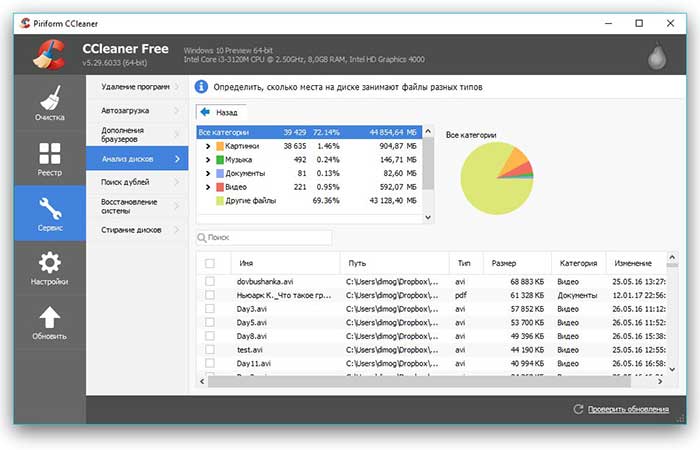Select the test.avi file name
Image resolution: width=700 pixels, height=450 pixels.
[250, 350]
